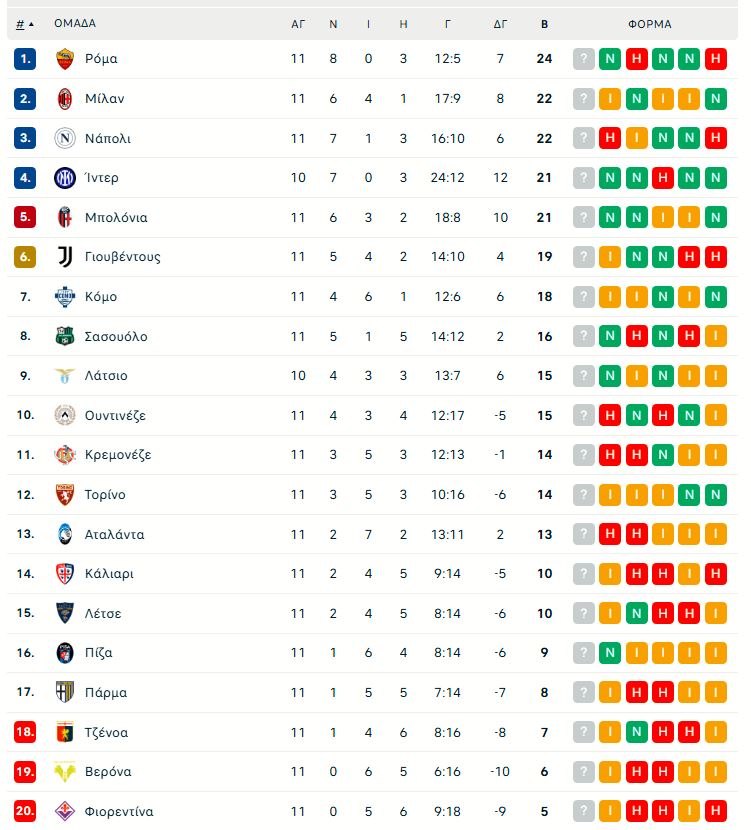Sort table by the # rank column
The image size is (751, 830).
coord(24,24)
